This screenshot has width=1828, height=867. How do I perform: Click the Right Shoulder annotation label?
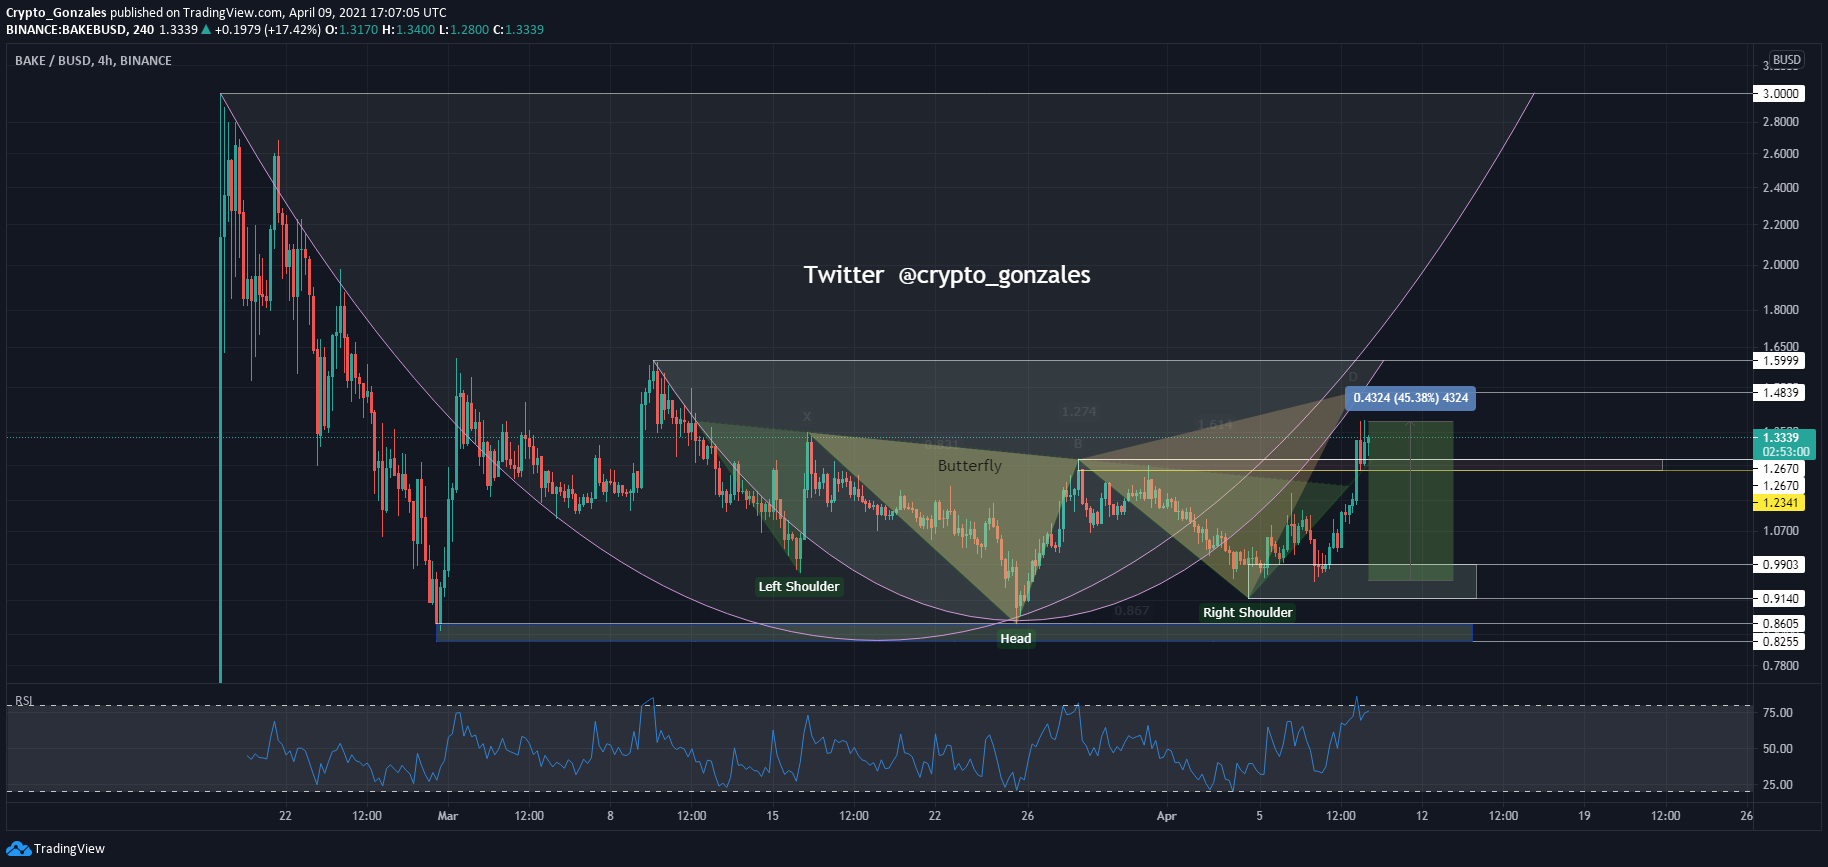pos(1248,613)
